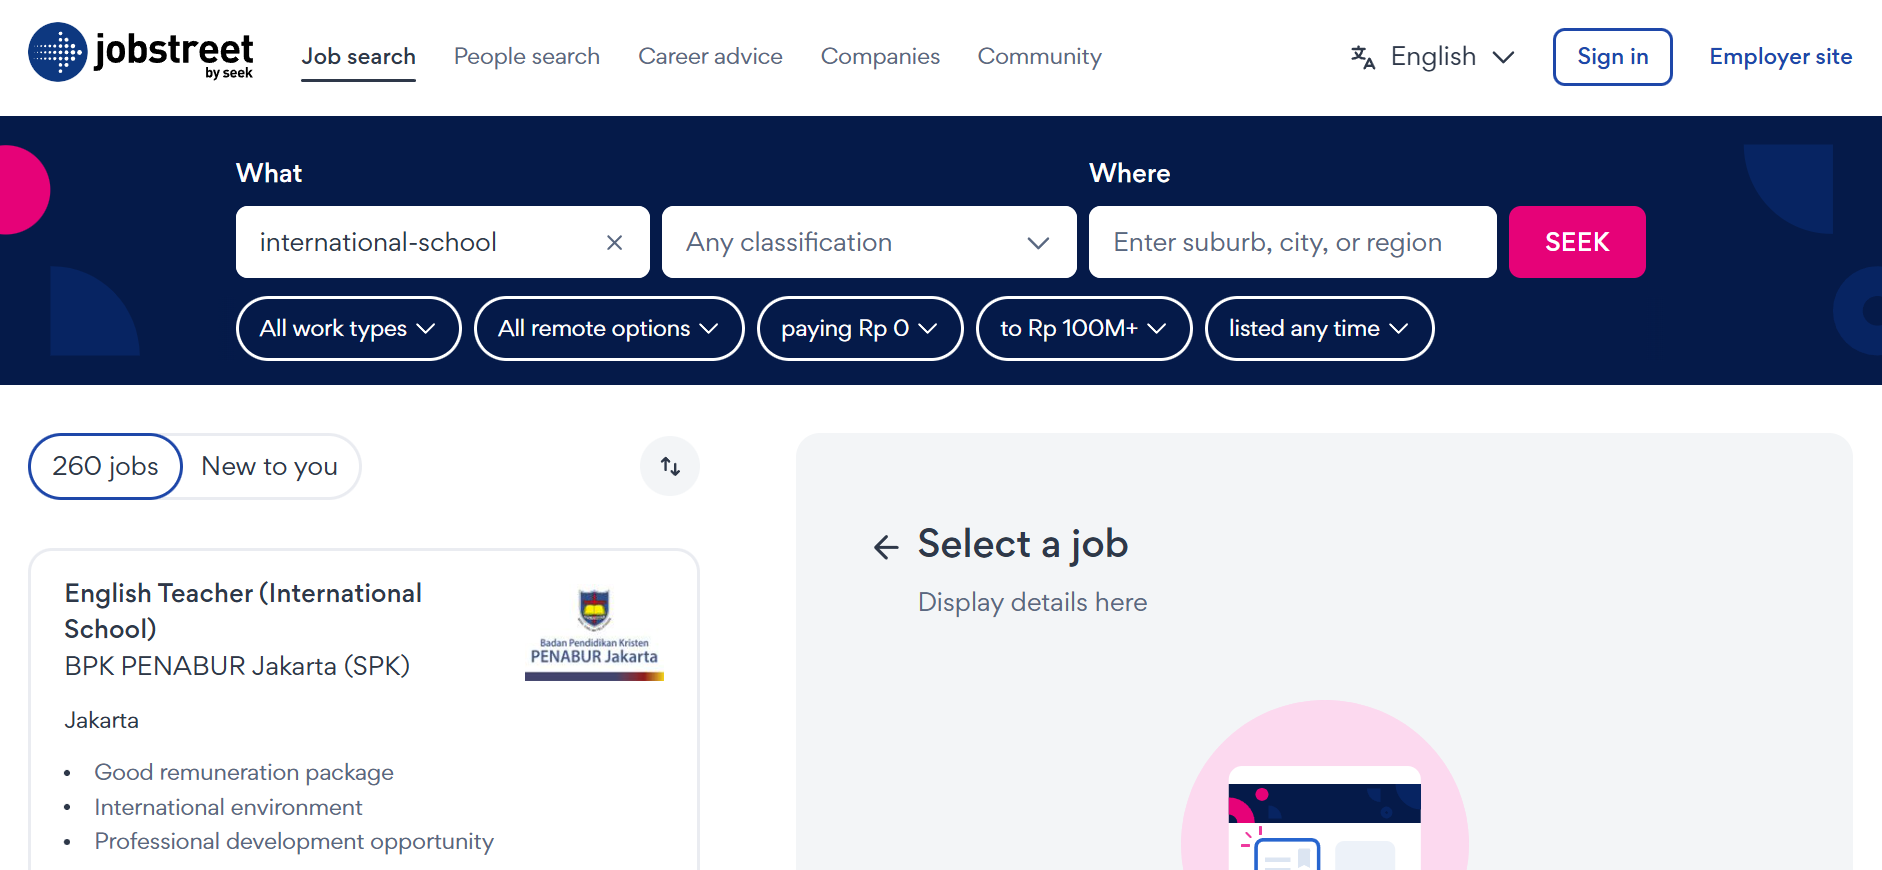
Task: Click the pink SEEK search button
Action: point(1577,242)
